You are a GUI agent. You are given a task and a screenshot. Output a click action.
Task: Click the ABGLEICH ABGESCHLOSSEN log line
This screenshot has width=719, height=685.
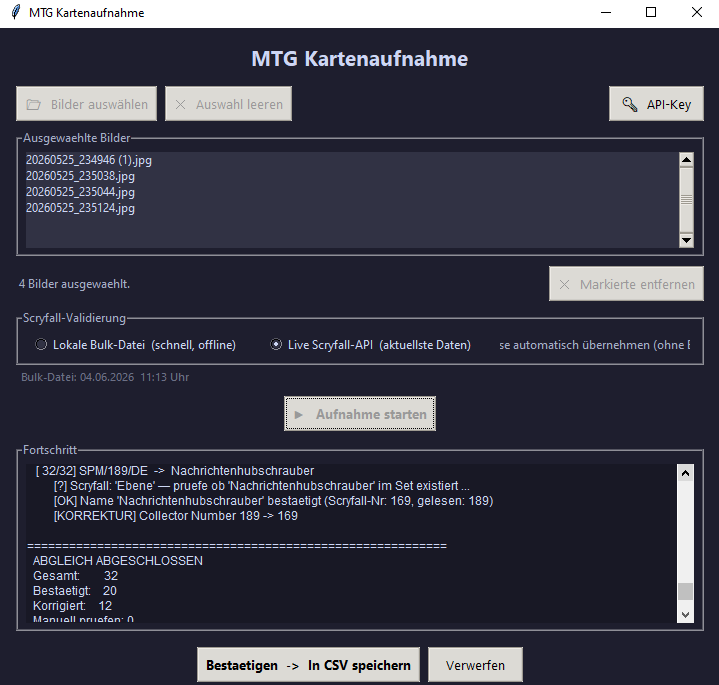pyautogui.click(x=118, y=561)
